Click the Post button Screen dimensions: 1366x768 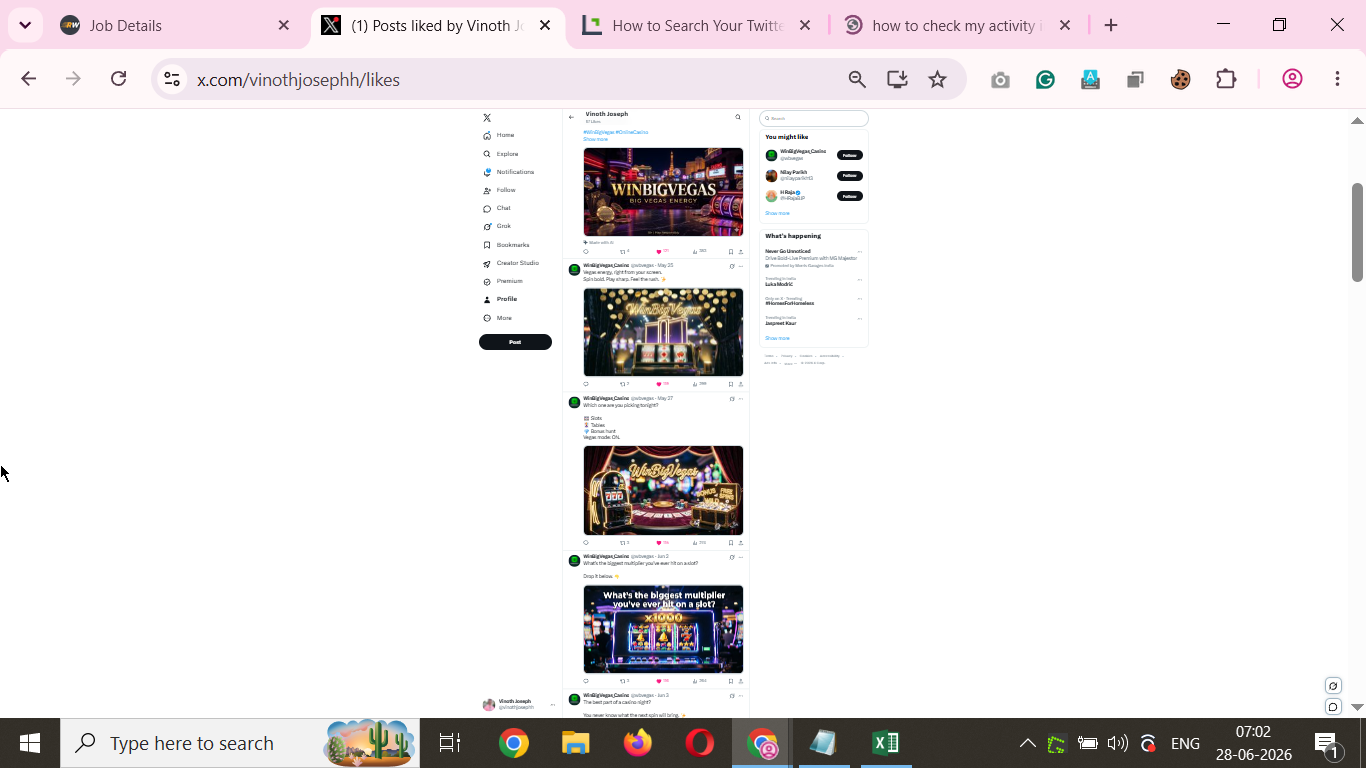pos(515,342)
